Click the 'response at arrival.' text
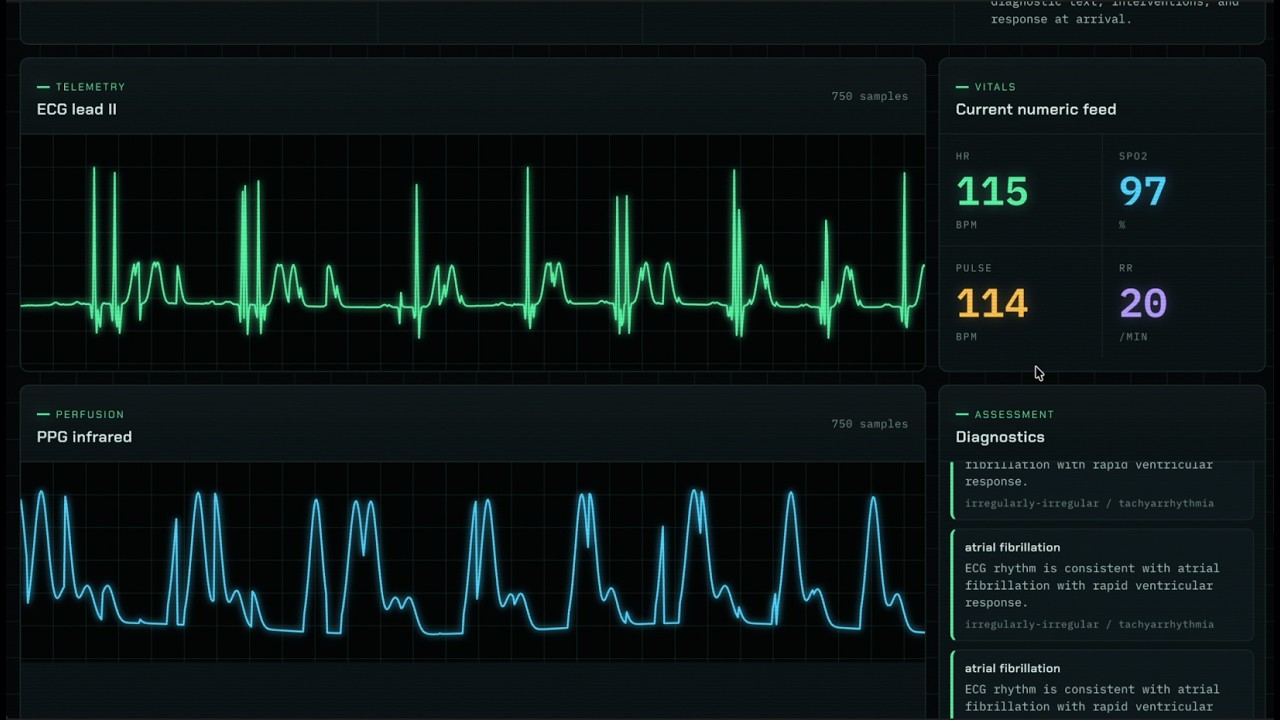This screenshot has height=720, width=1280. coord(1061,19)
